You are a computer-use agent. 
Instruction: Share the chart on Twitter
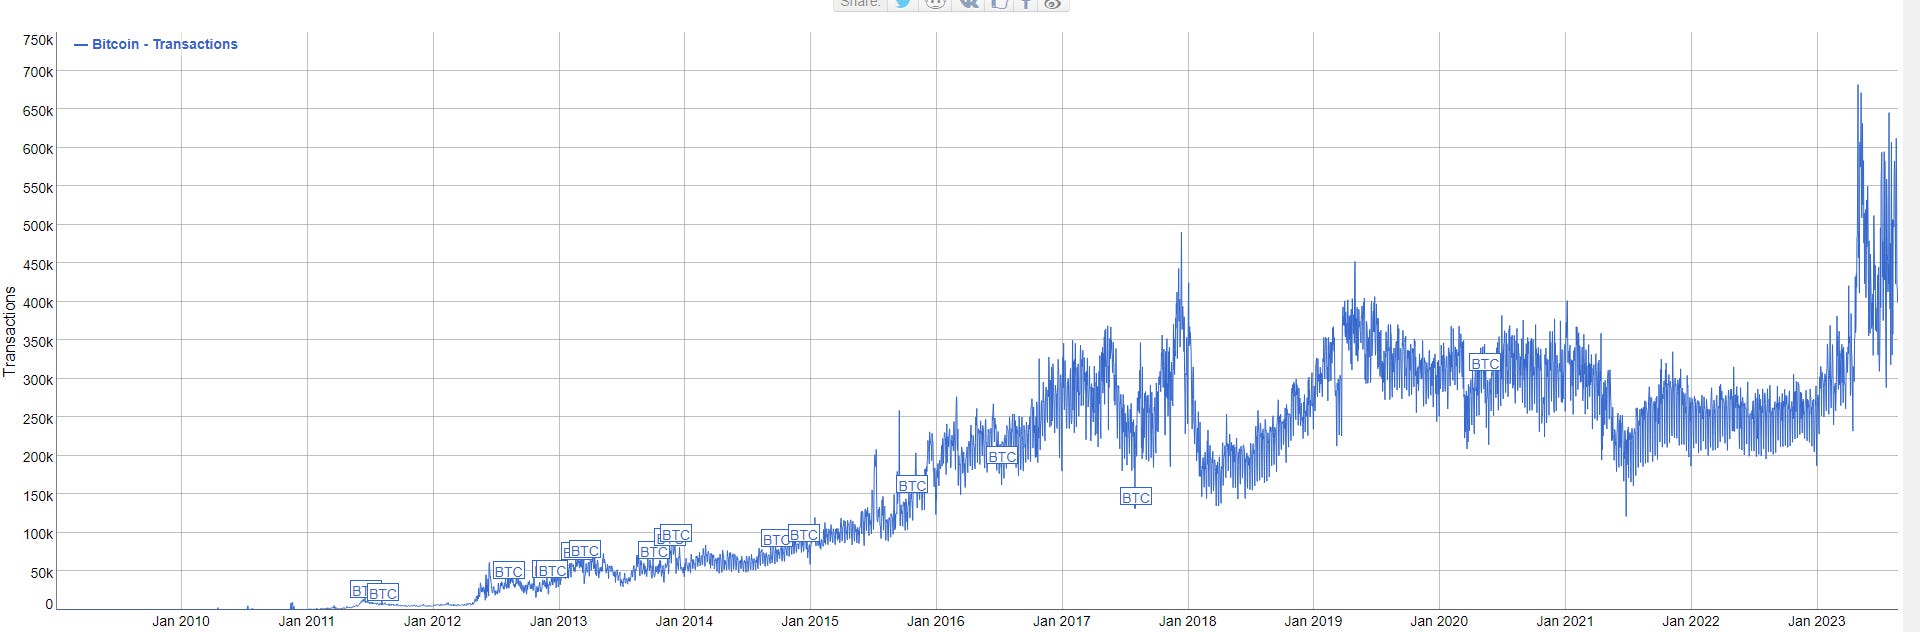click(903, 4)
